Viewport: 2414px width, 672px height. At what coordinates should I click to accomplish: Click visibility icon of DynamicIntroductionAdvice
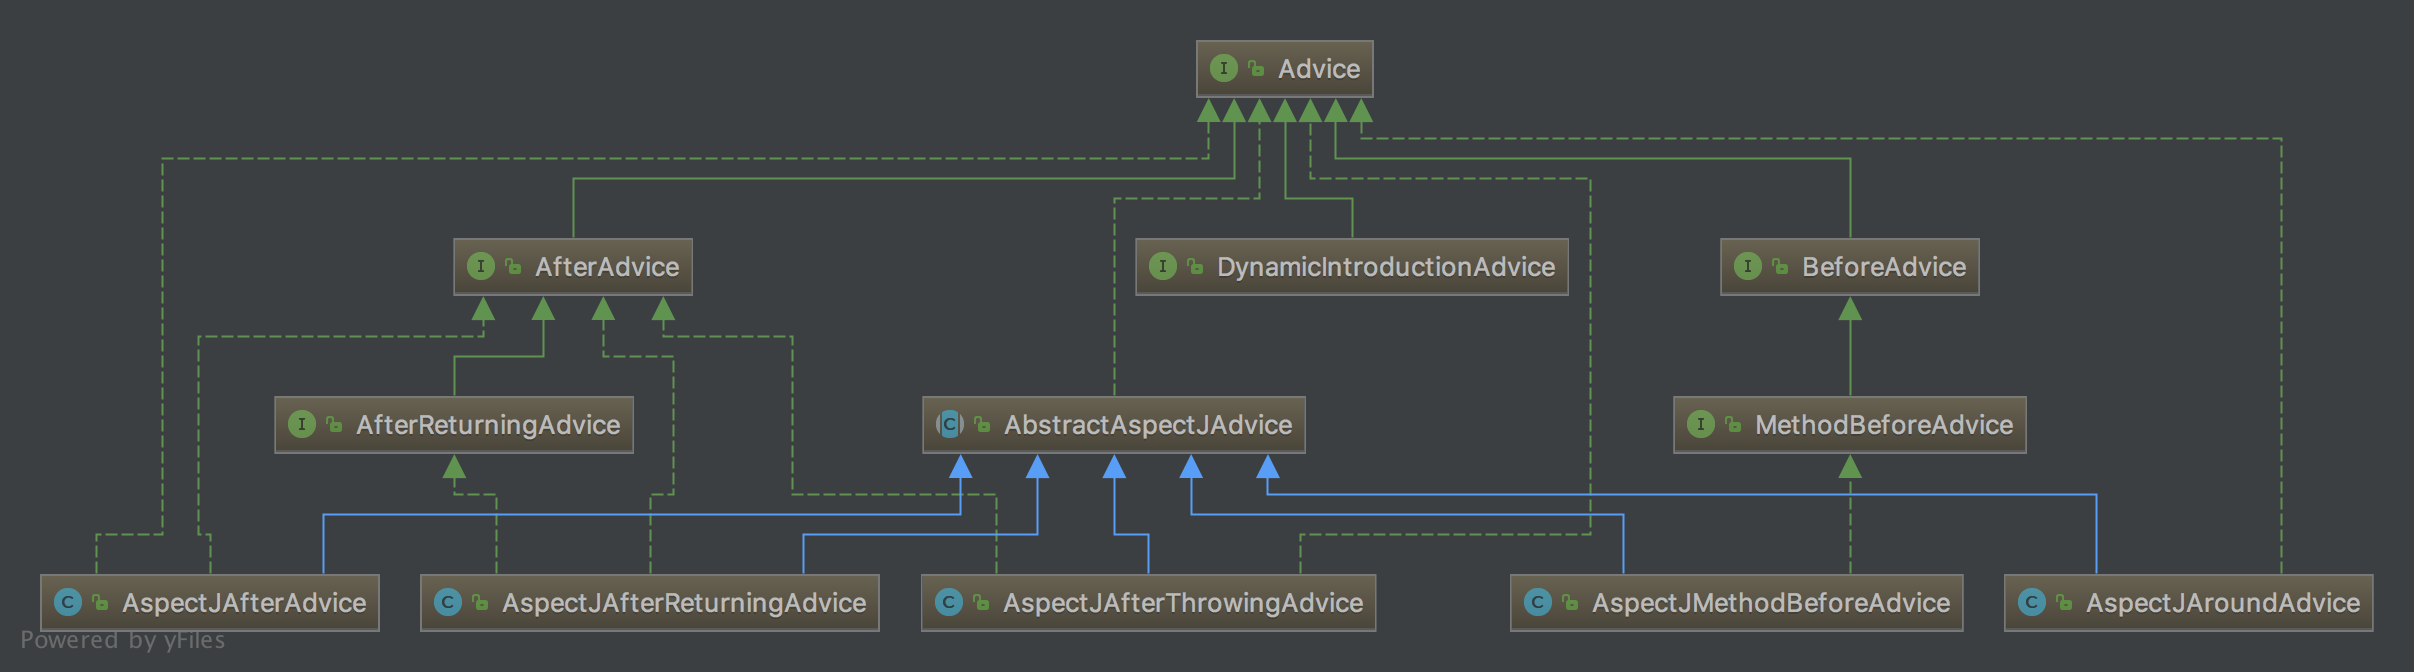coord(1195,266)
